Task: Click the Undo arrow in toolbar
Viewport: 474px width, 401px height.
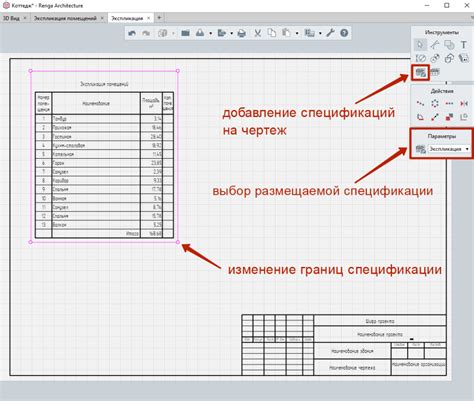Action: pos(132,33)
